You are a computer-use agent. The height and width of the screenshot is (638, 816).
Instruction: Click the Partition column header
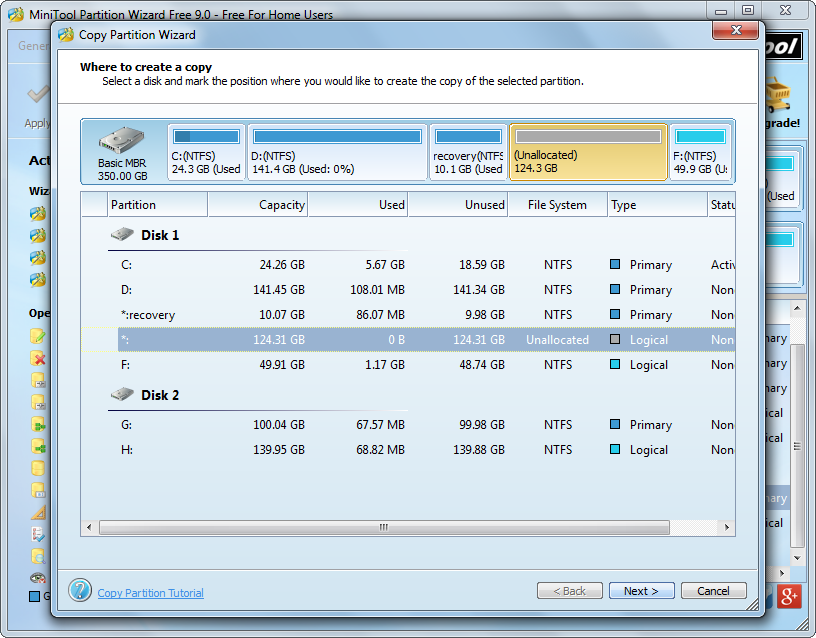pyautogui.click(x=157, y=205)
